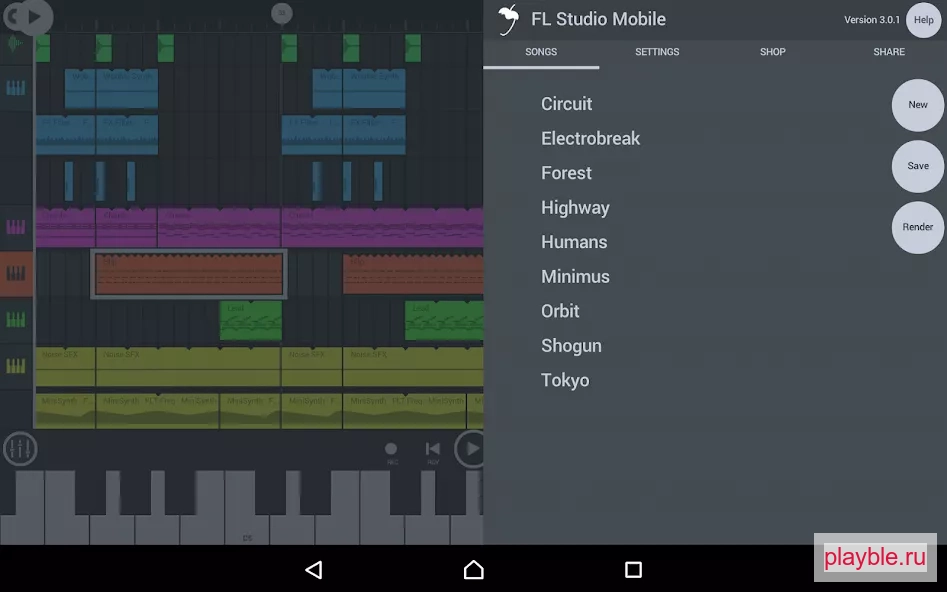Create a new song with New button

(917, 105)
